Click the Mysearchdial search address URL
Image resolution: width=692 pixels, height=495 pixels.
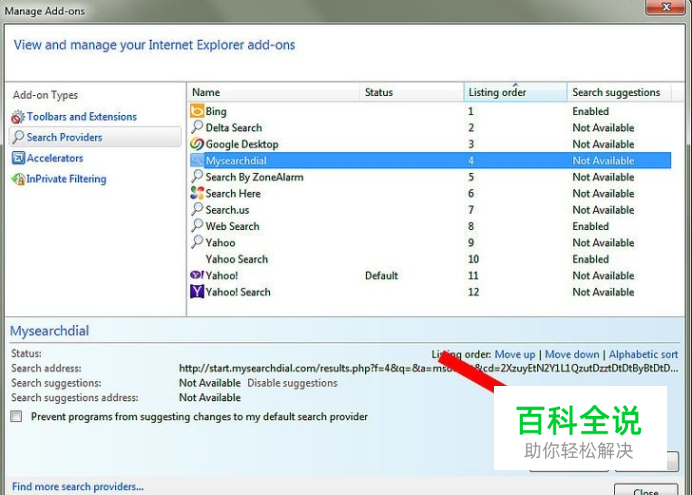coord(429,368)
